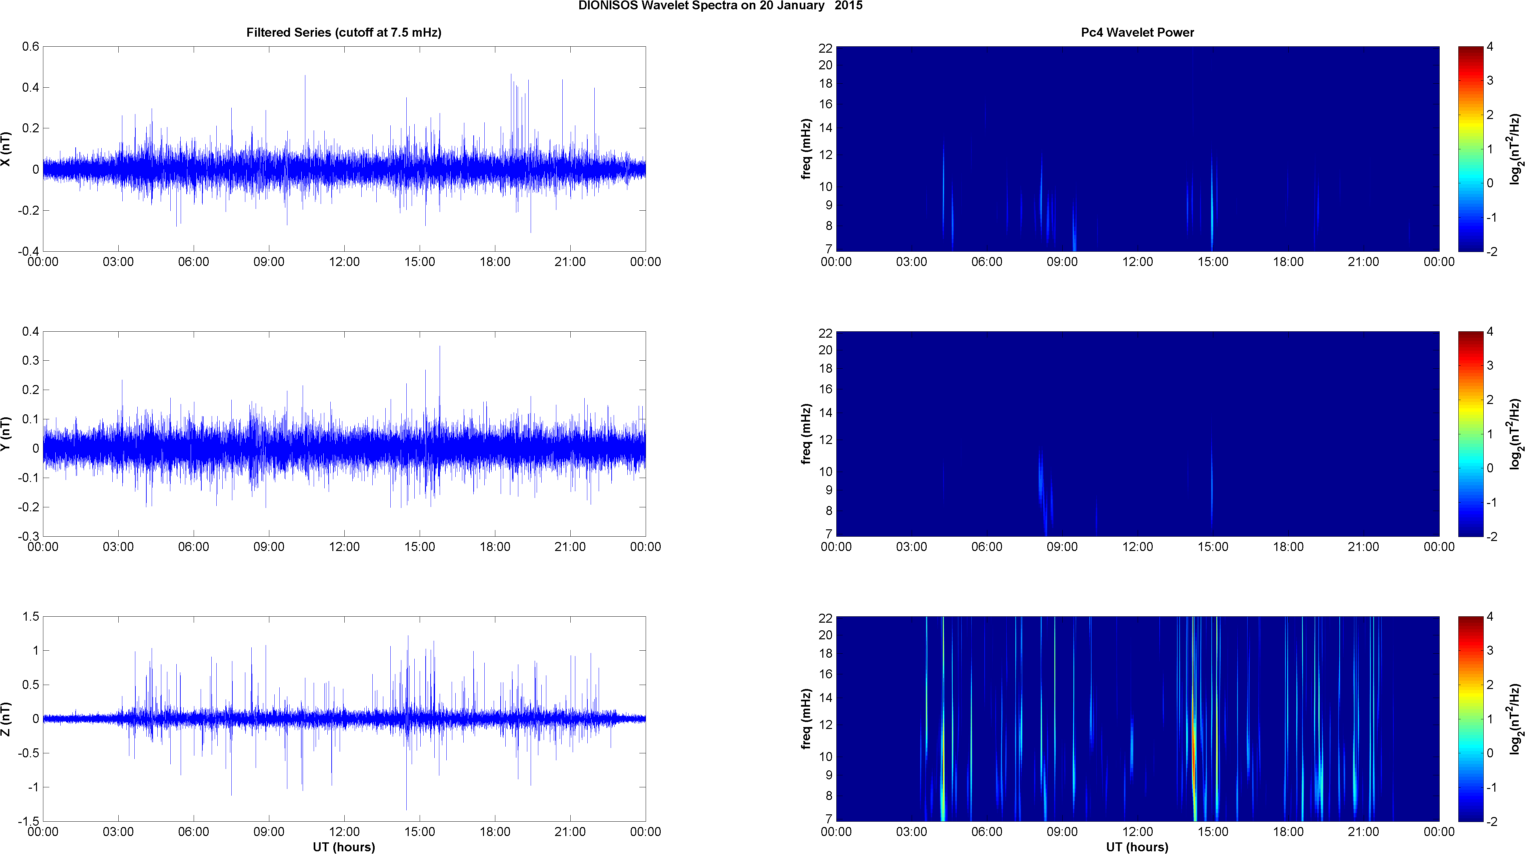Click 'freq (mHz)' label of the bottom spectrogram
The image size is (1525, 854).
pyautogui.click(x=806, y=719)
